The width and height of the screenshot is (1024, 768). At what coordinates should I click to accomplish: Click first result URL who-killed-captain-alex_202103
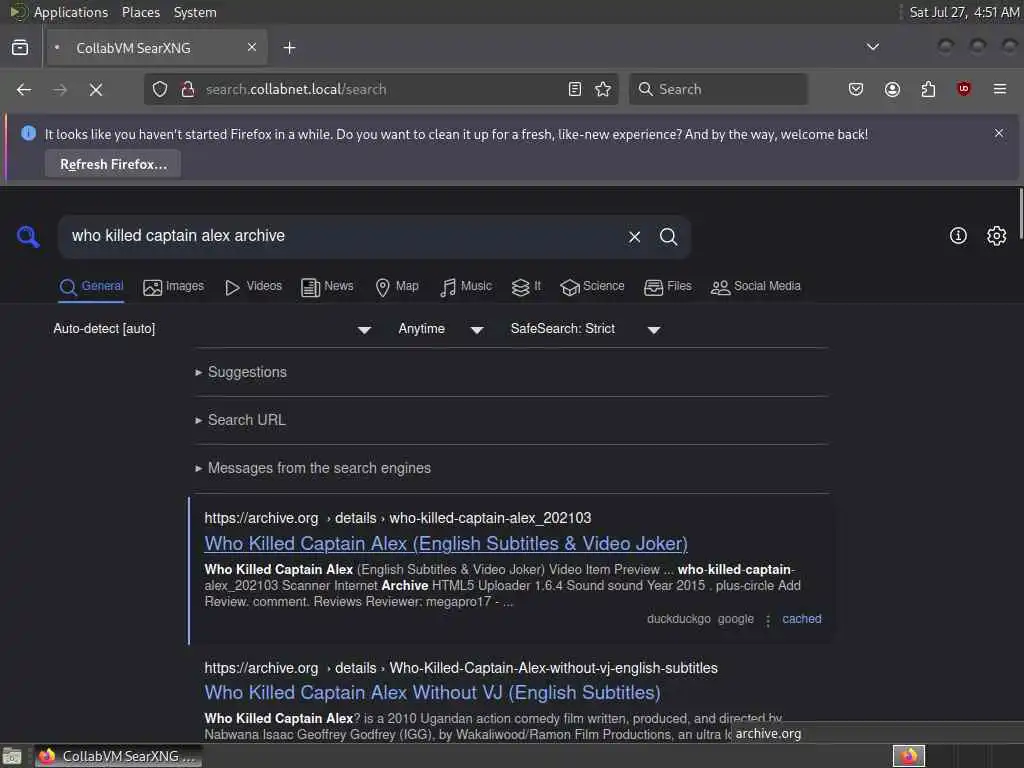398,518
